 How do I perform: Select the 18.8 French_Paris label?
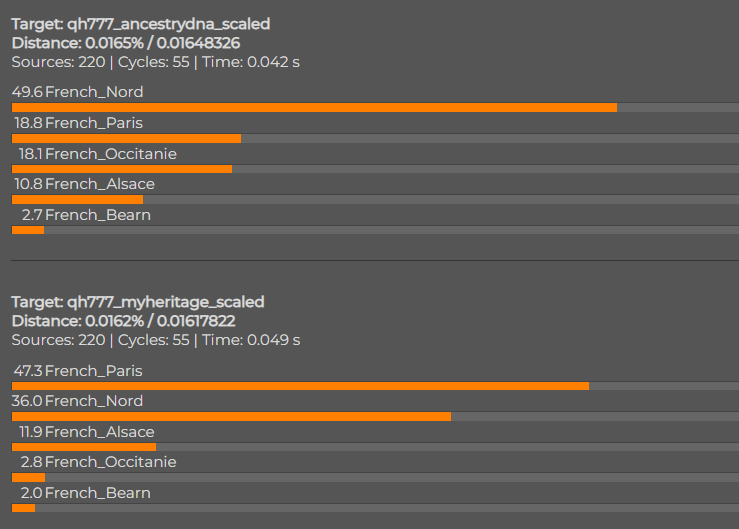(78, 123)
